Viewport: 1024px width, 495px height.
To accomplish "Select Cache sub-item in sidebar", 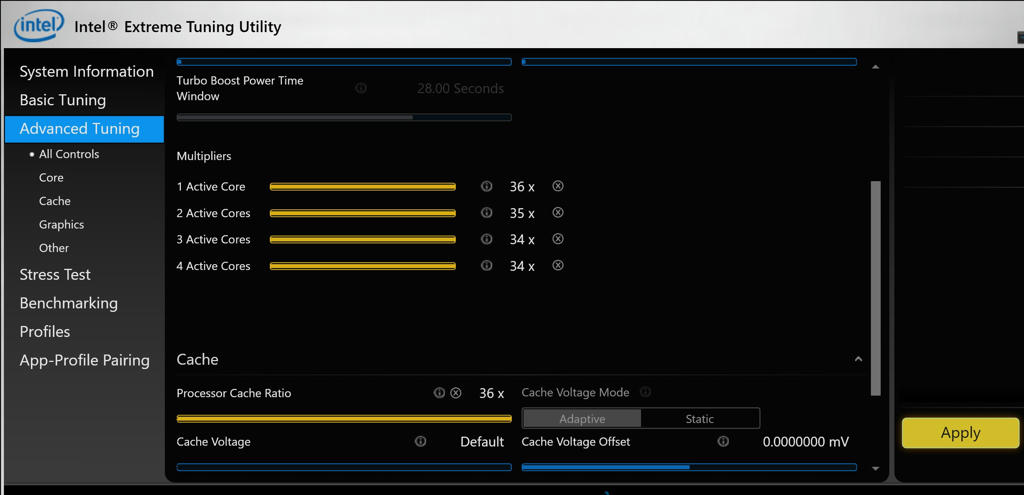I will pyautogui.click(x=55, y=201).
